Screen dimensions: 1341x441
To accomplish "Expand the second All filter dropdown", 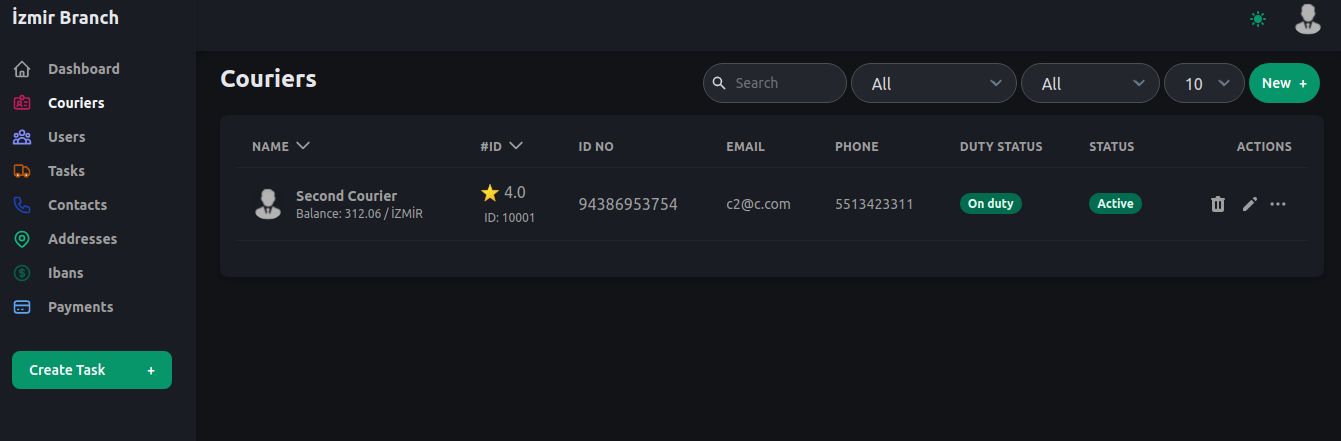I will [1090, 84].
